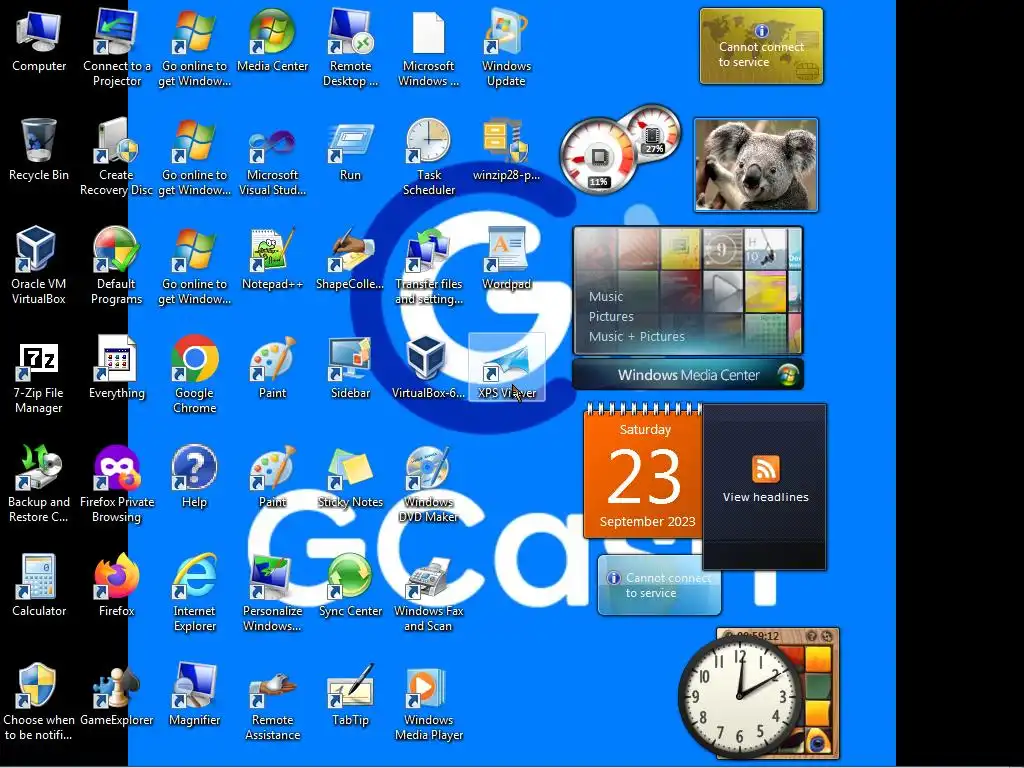The width and height of the screenshot is (1024, 768).
Task: Select the ShapeCollector icon
Action: click(350, 259)
